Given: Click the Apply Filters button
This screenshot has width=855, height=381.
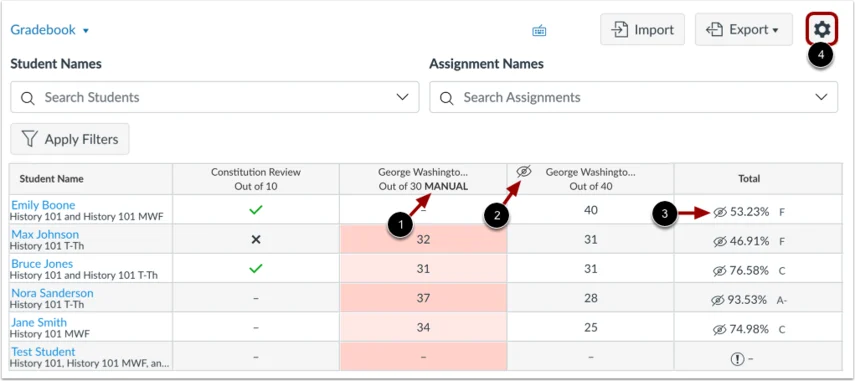Looking at the screenshot, I should [x=70, y=139].
